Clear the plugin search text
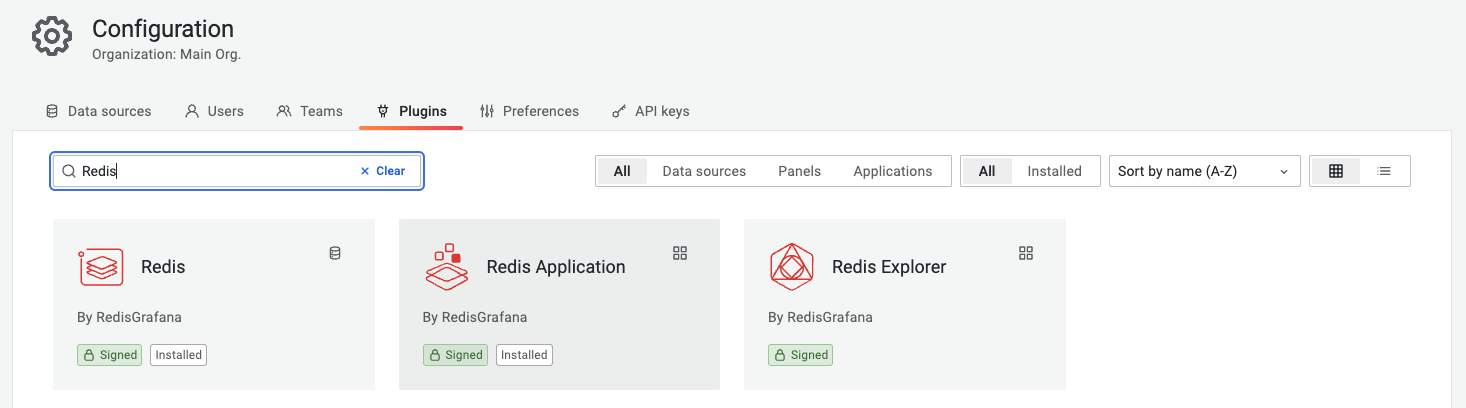The height and width of the screenshot is (408, 1466). [383, 171]
